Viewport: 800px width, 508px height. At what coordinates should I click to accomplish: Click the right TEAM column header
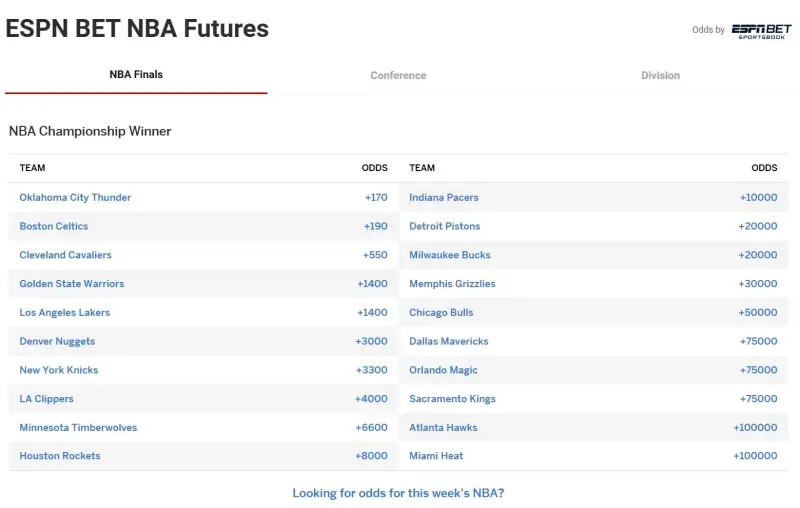click(x=422, y=168)
